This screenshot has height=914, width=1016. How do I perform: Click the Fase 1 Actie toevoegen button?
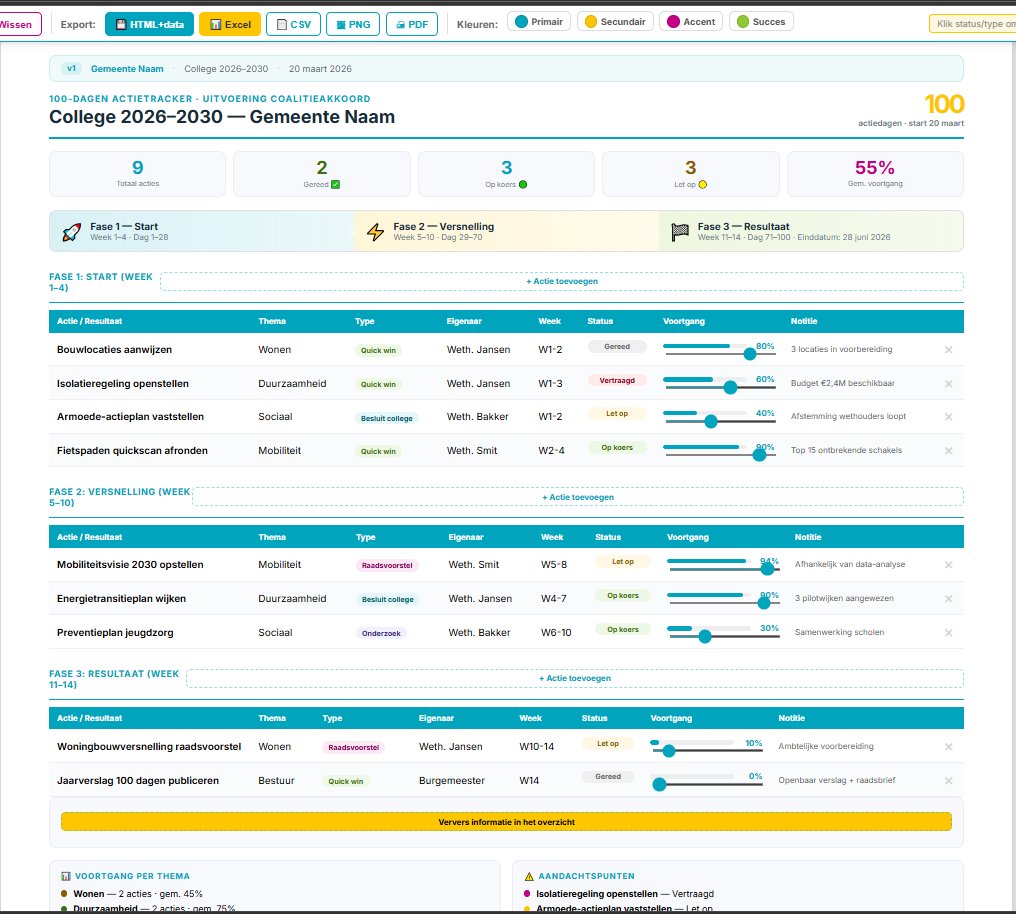(x=561, y=282)
